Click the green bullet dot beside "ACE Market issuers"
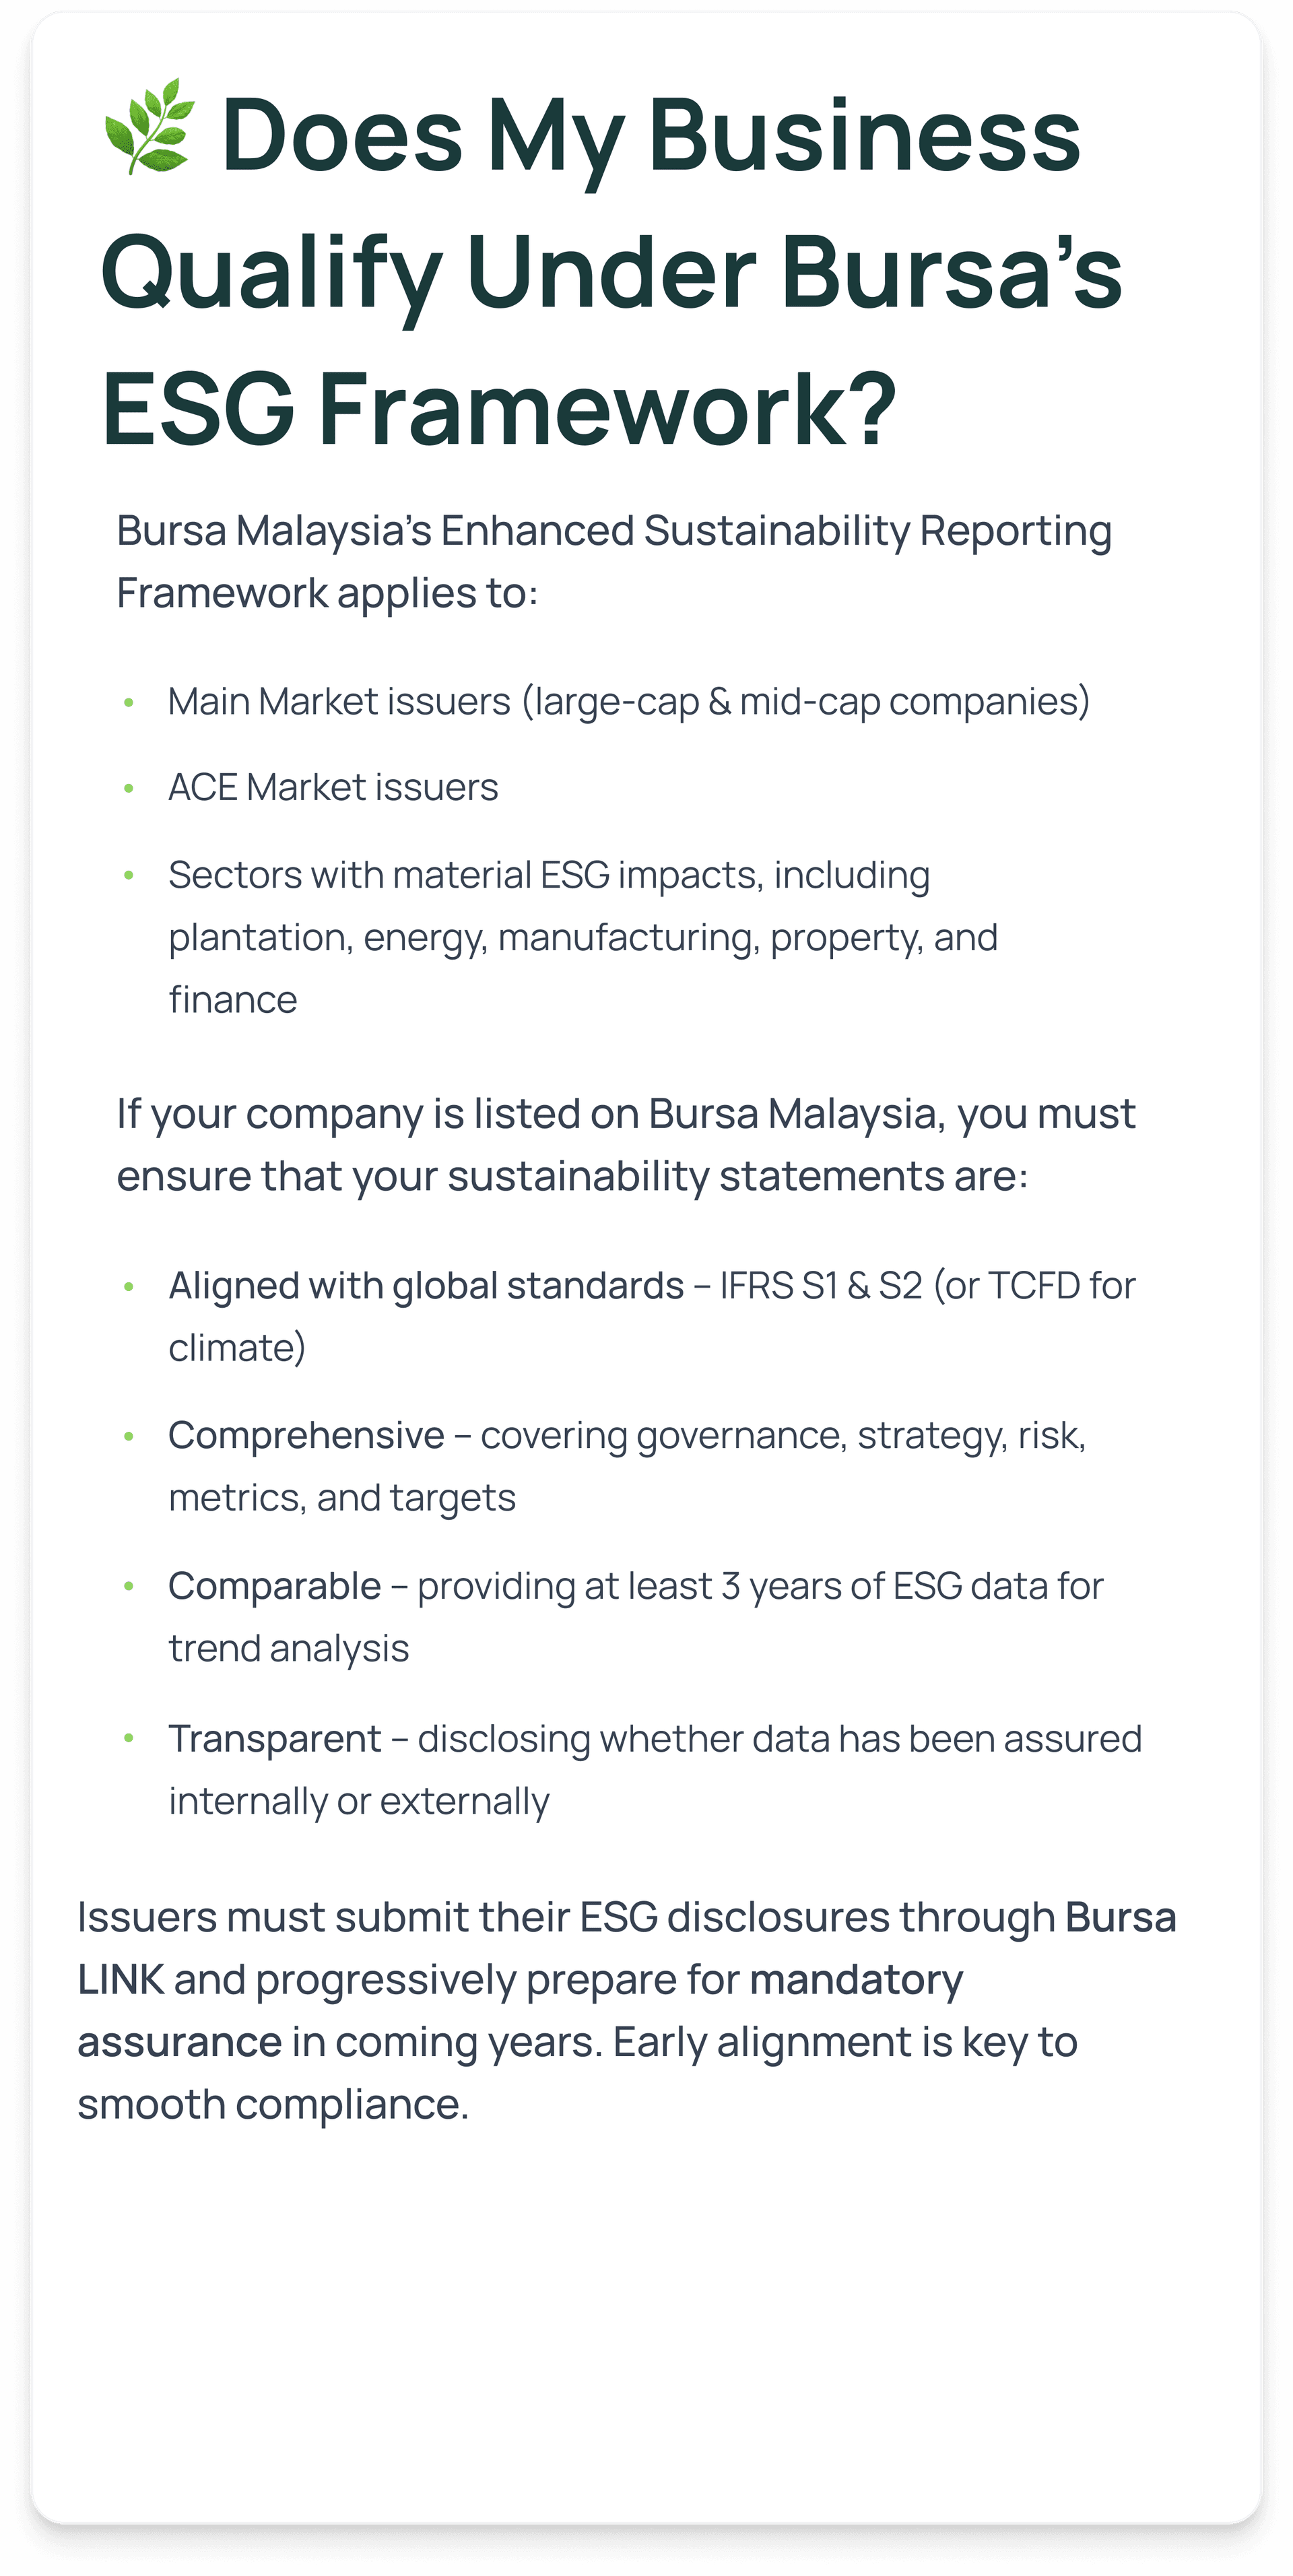Screen dimensions: 1293x2576 click(x=129, y=789)
